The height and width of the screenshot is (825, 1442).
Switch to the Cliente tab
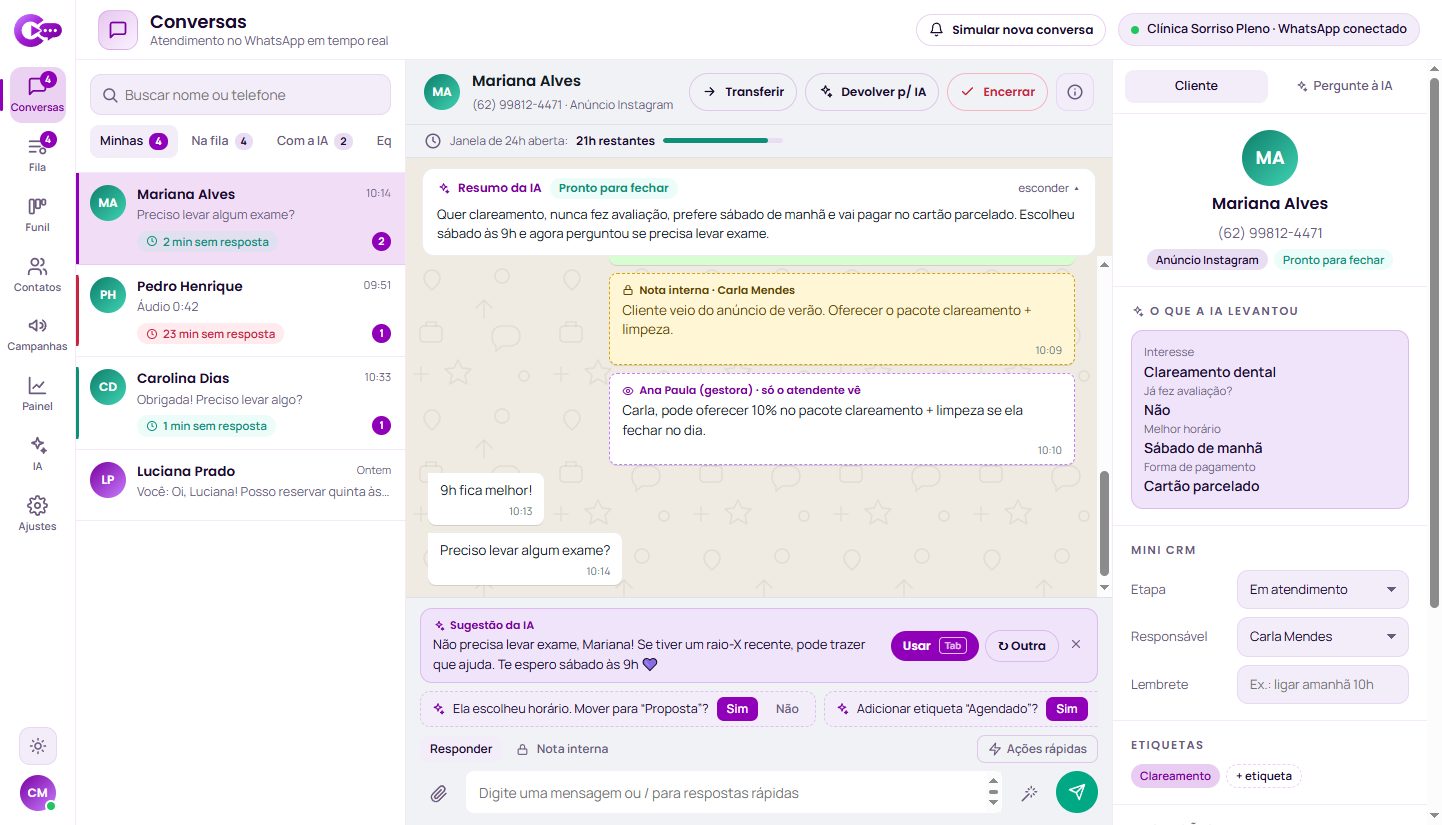point(1196,86)
